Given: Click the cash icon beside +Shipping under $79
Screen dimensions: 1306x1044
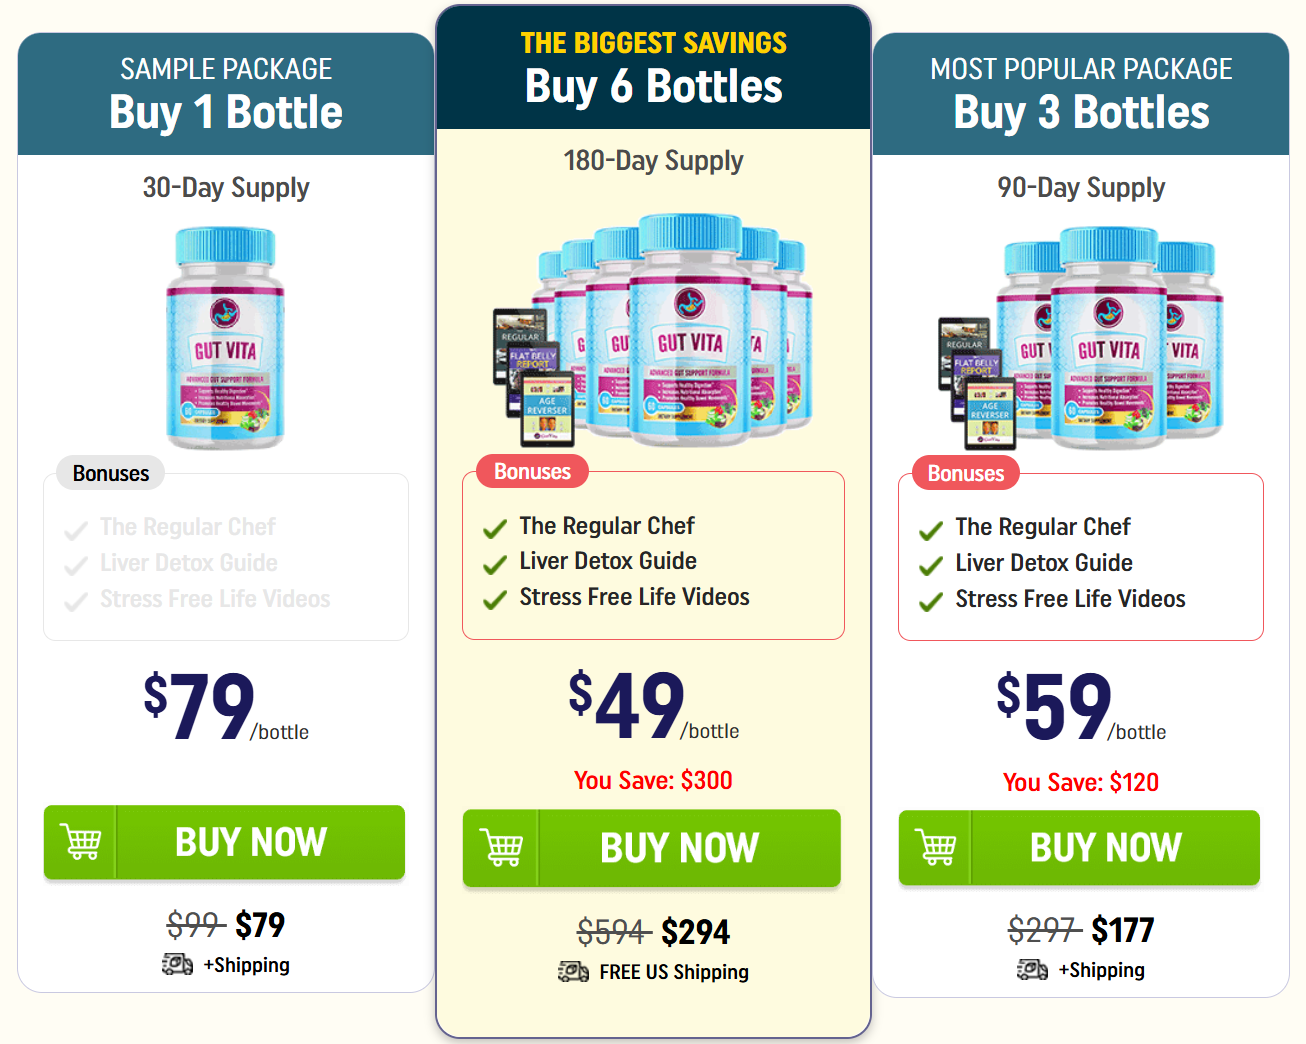Looking at the screenshot, I should pos(177,965).
